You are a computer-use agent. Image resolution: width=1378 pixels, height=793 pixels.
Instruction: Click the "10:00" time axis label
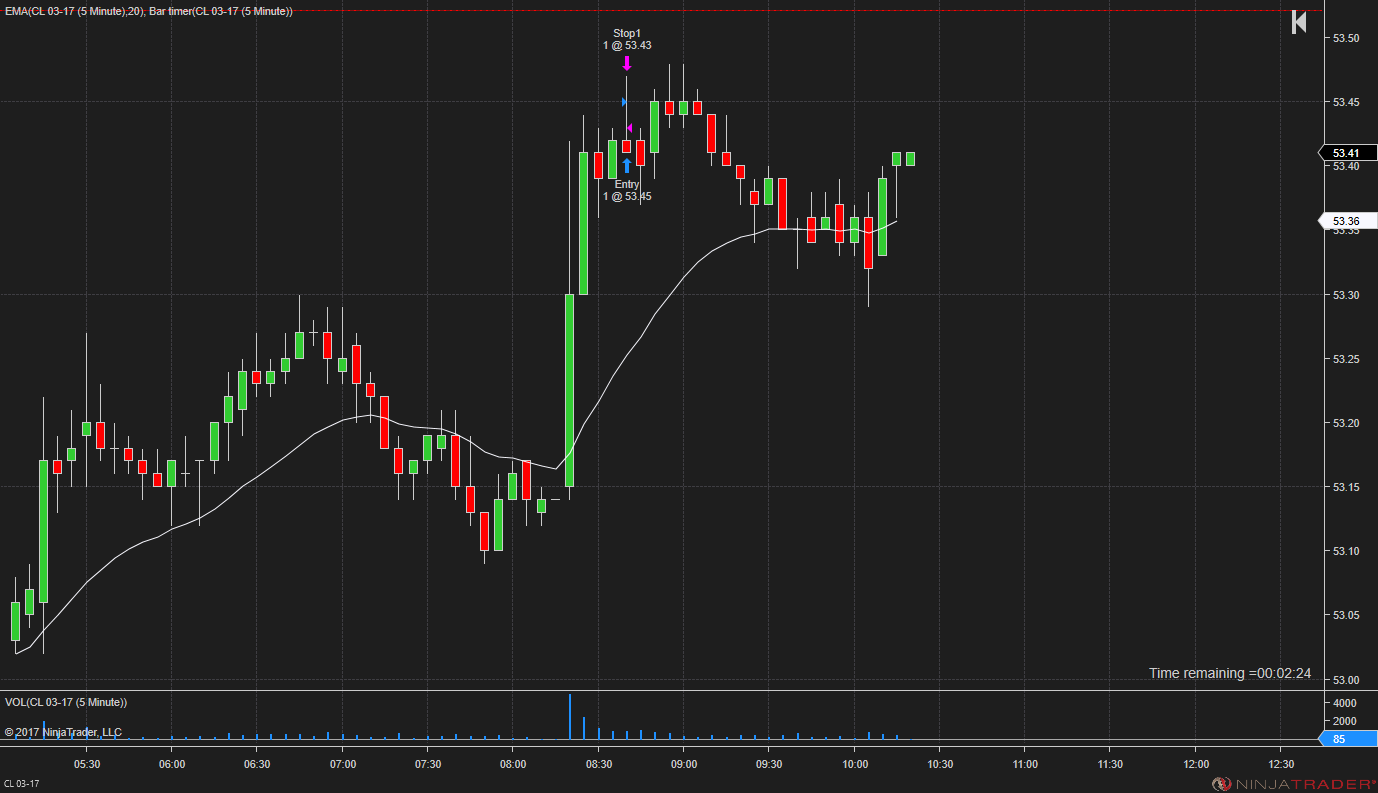854,764
